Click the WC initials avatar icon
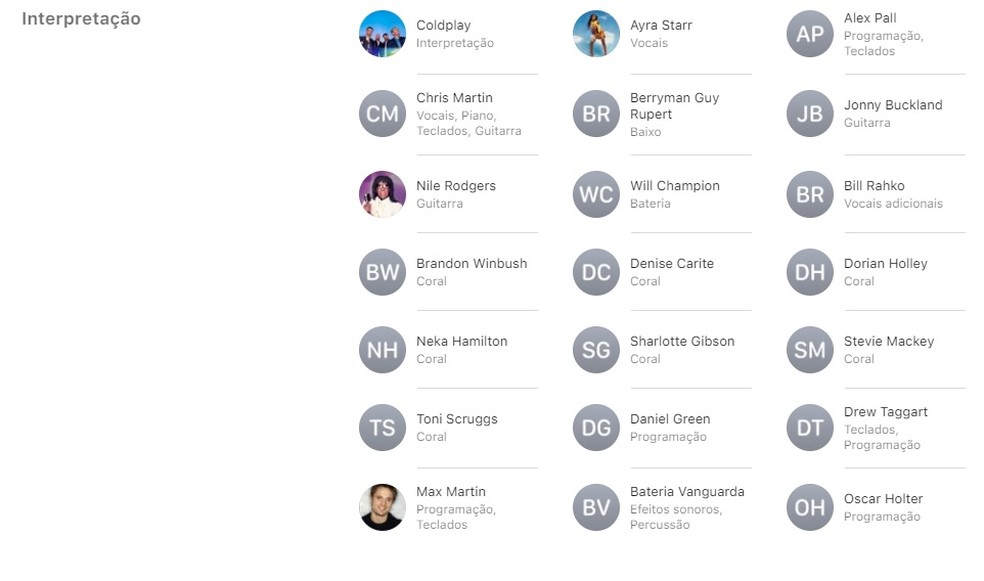Image resolution: width=984 pixels, height=581 pixels. point(596,194)
